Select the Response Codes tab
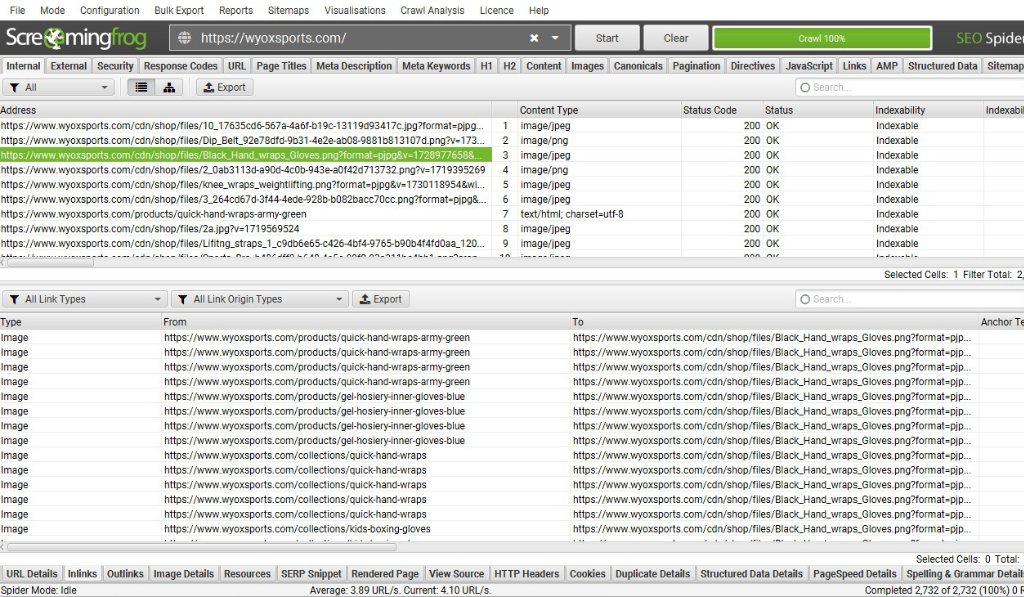 [x=180, y=66]
